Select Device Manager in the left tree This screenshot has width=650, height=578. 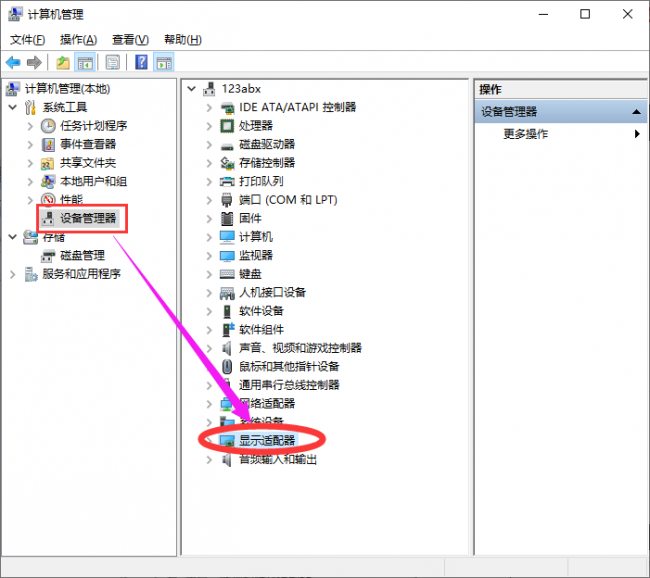88,218
